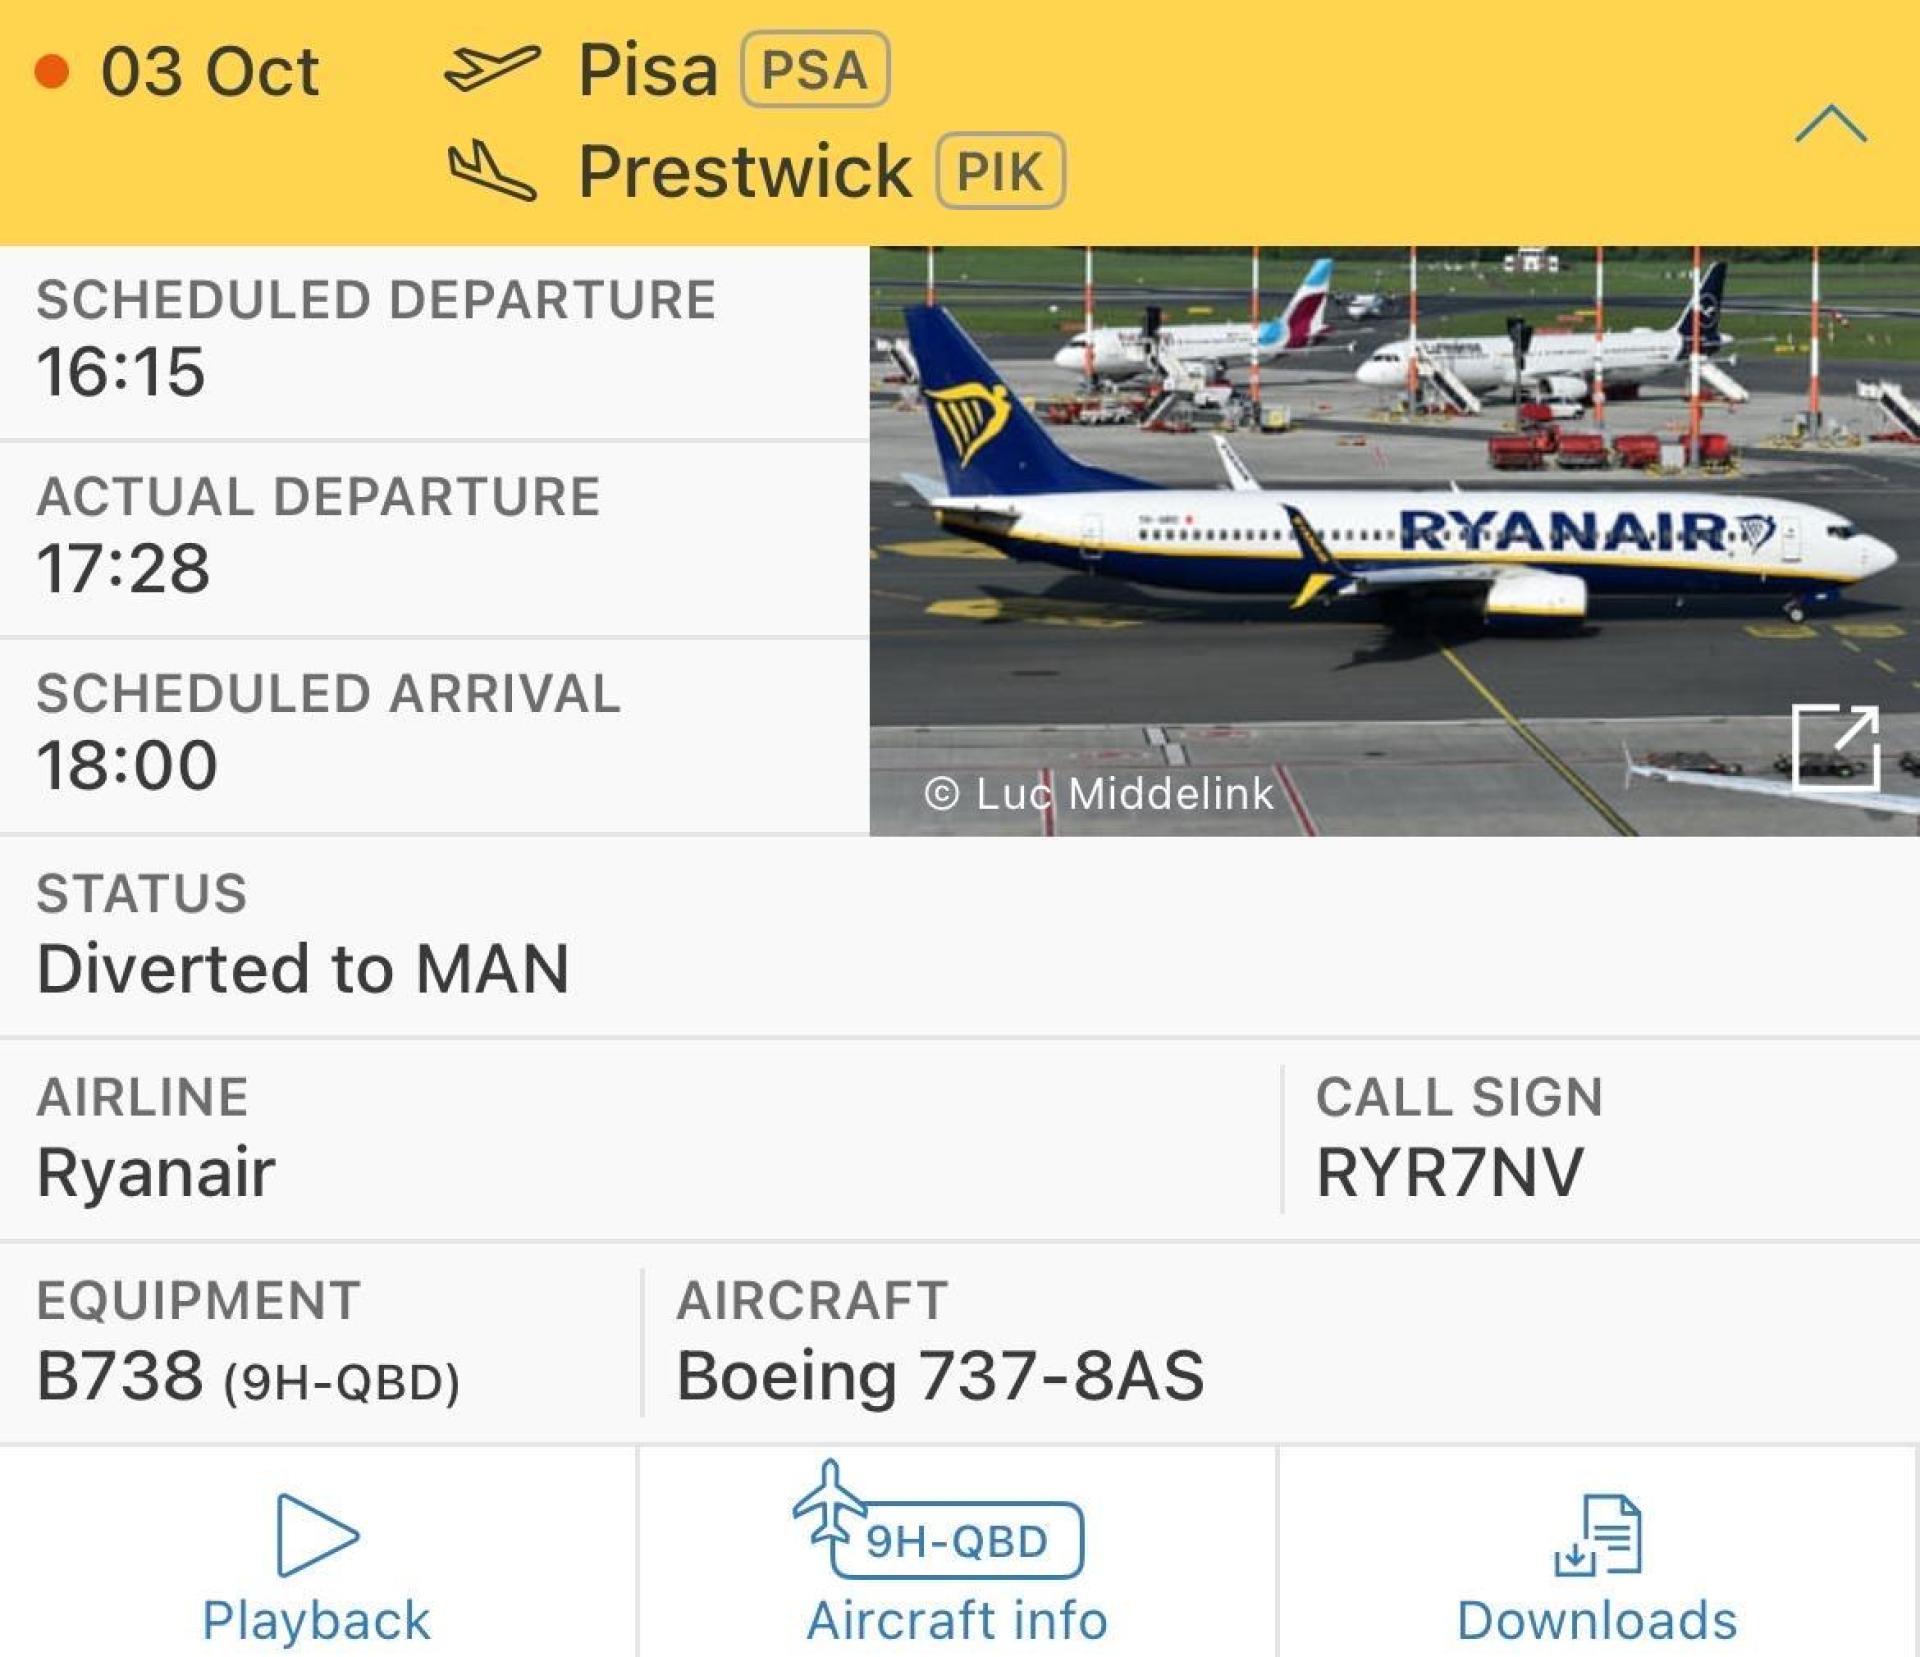Click the Ryanair aircraft photo thumbnail
Image resolution: width=1920 pixels, height=1657 pixels.
1390,540
